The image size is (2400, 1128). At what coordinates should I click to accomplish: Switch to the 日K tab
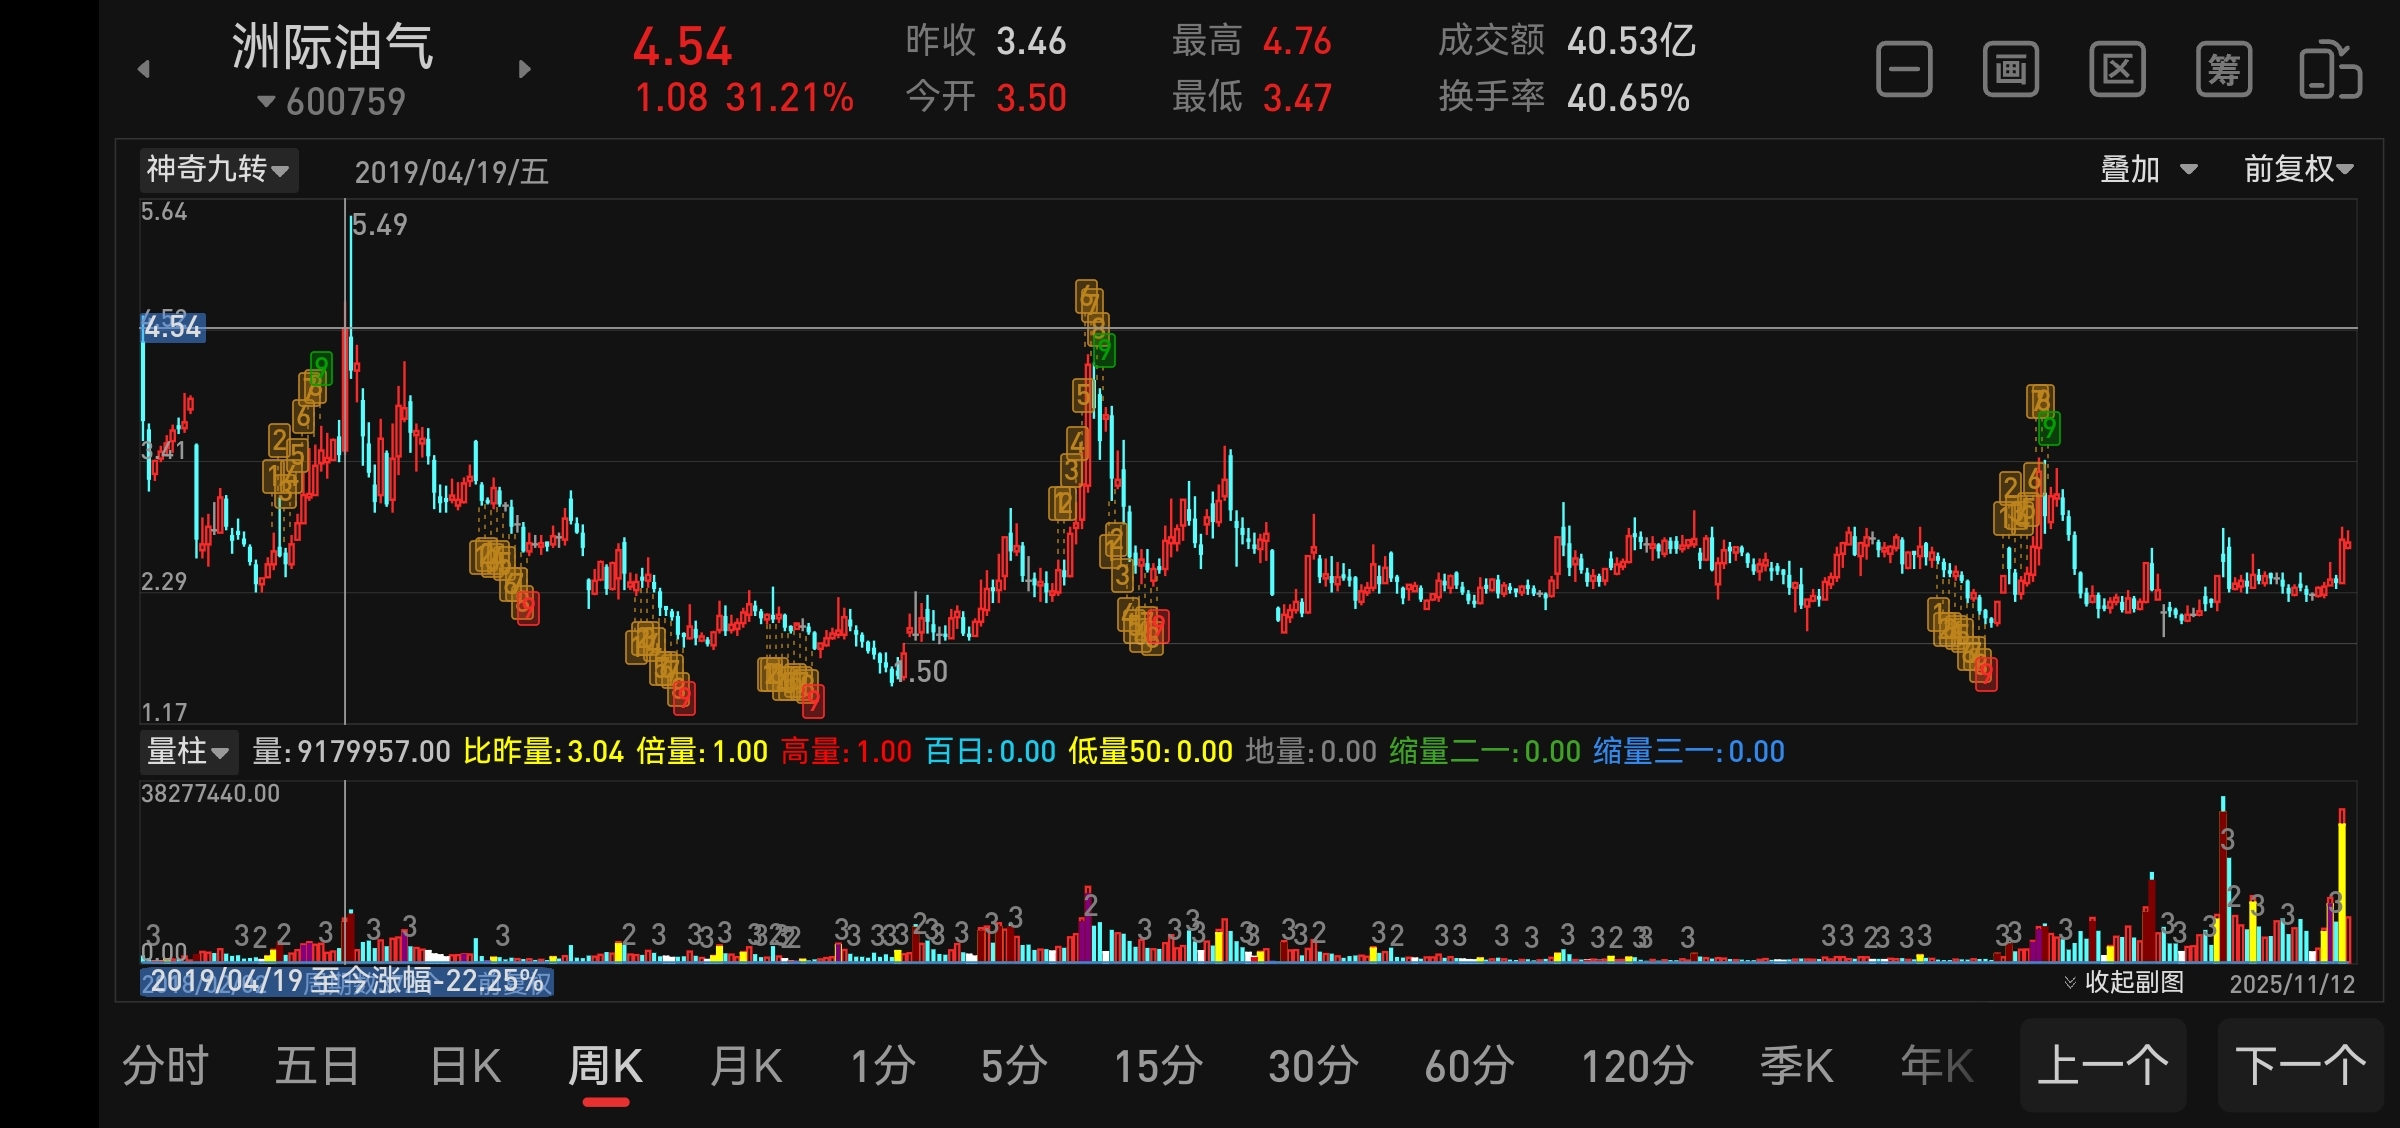pyautogui.click(x=466, y=1066)
